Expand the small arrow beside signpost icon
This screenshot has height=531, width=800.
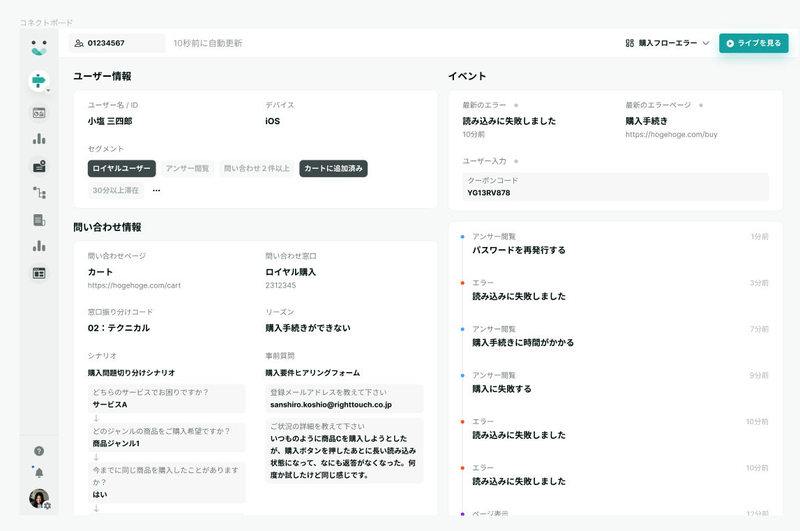48,91
